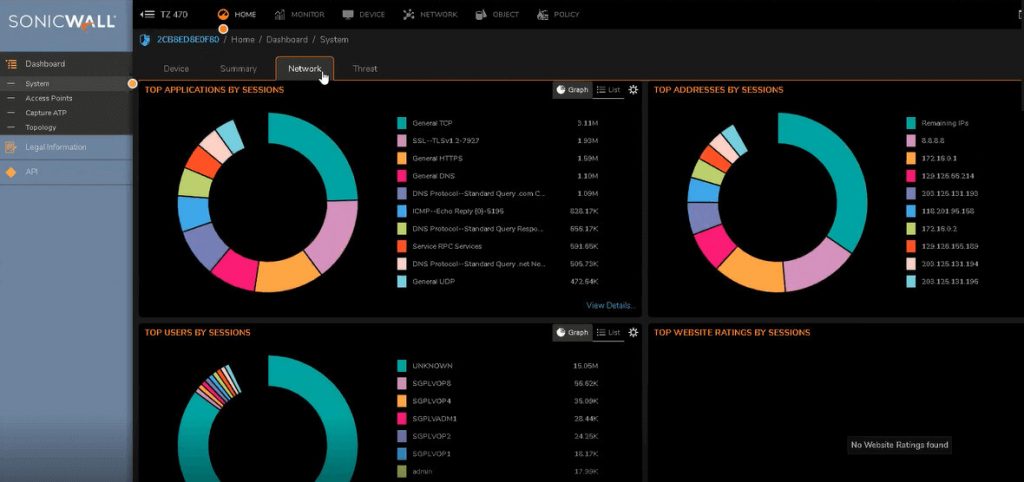Open Top Applications panel settings gear

[x=633, y=90]
